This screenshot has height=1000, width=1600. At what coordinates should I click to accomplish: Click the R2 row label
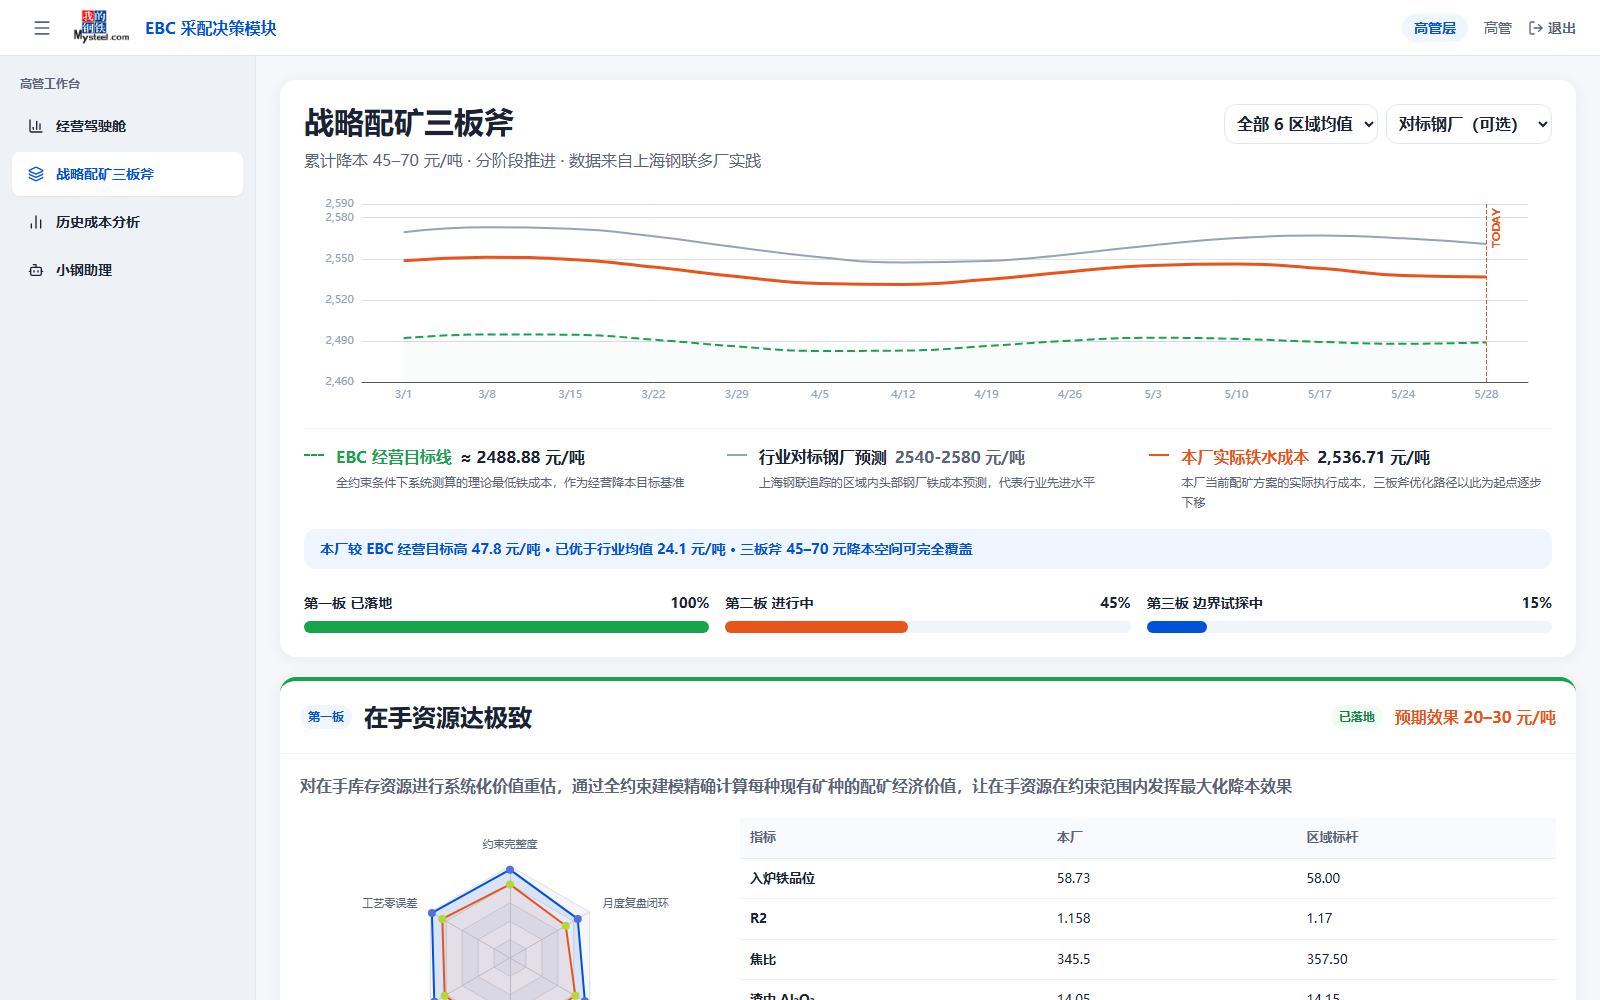click(x=758, y=918)
